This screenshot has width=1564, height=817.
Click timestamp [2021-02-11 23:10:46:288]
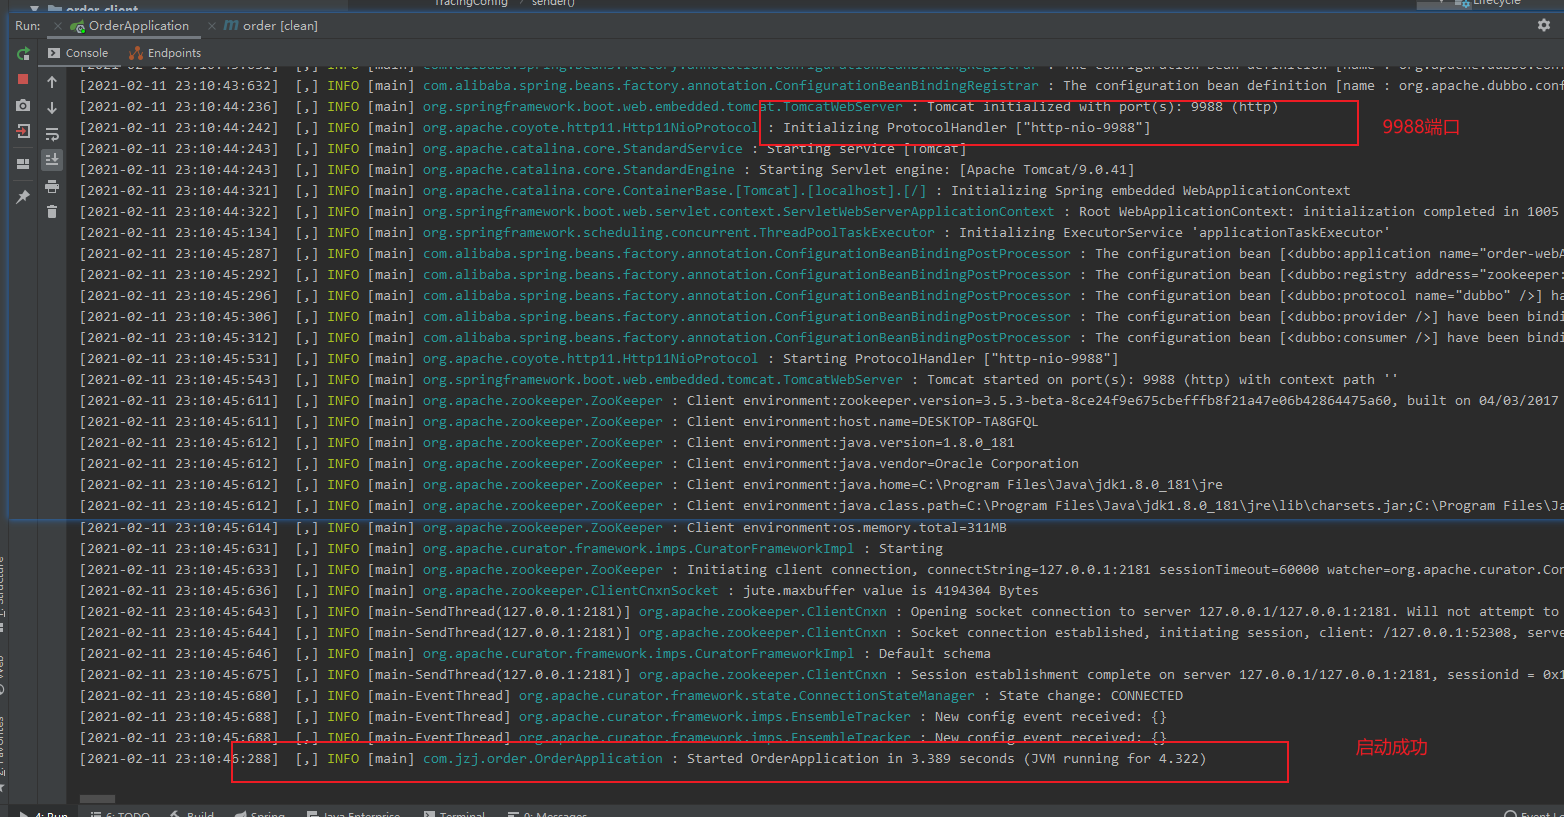178,759
